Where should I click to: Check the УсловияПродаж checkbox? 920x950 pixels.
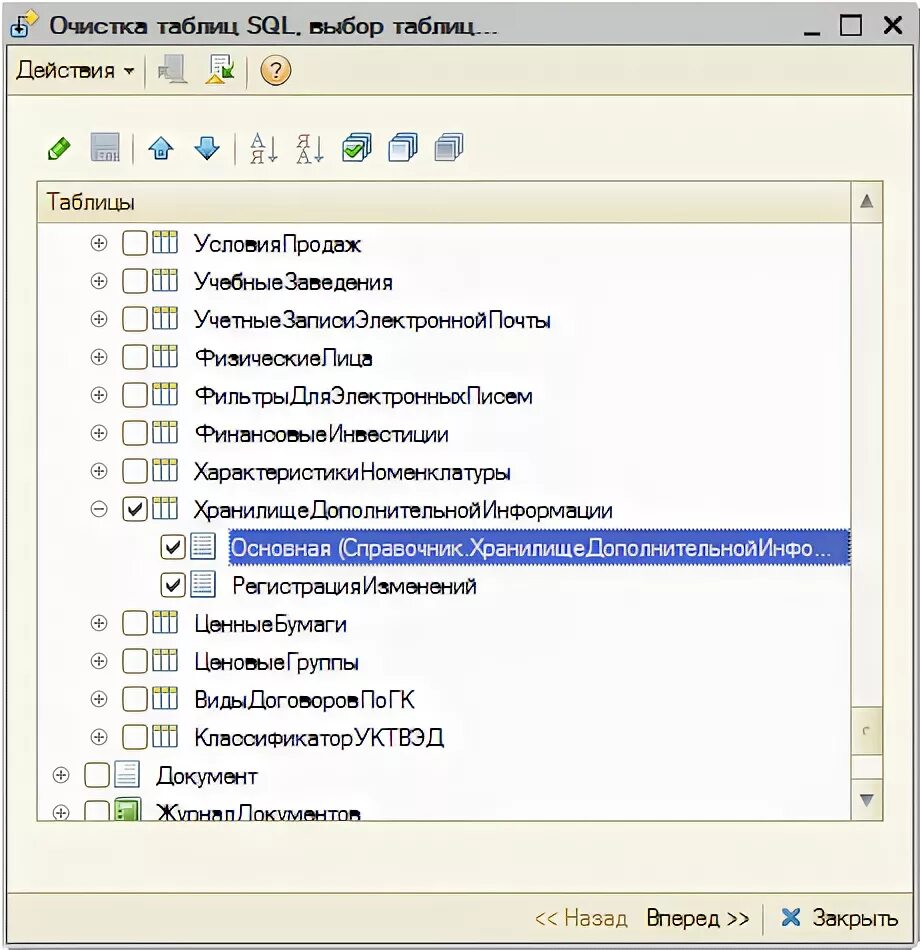pyautogui.click(x=135, y=243)
